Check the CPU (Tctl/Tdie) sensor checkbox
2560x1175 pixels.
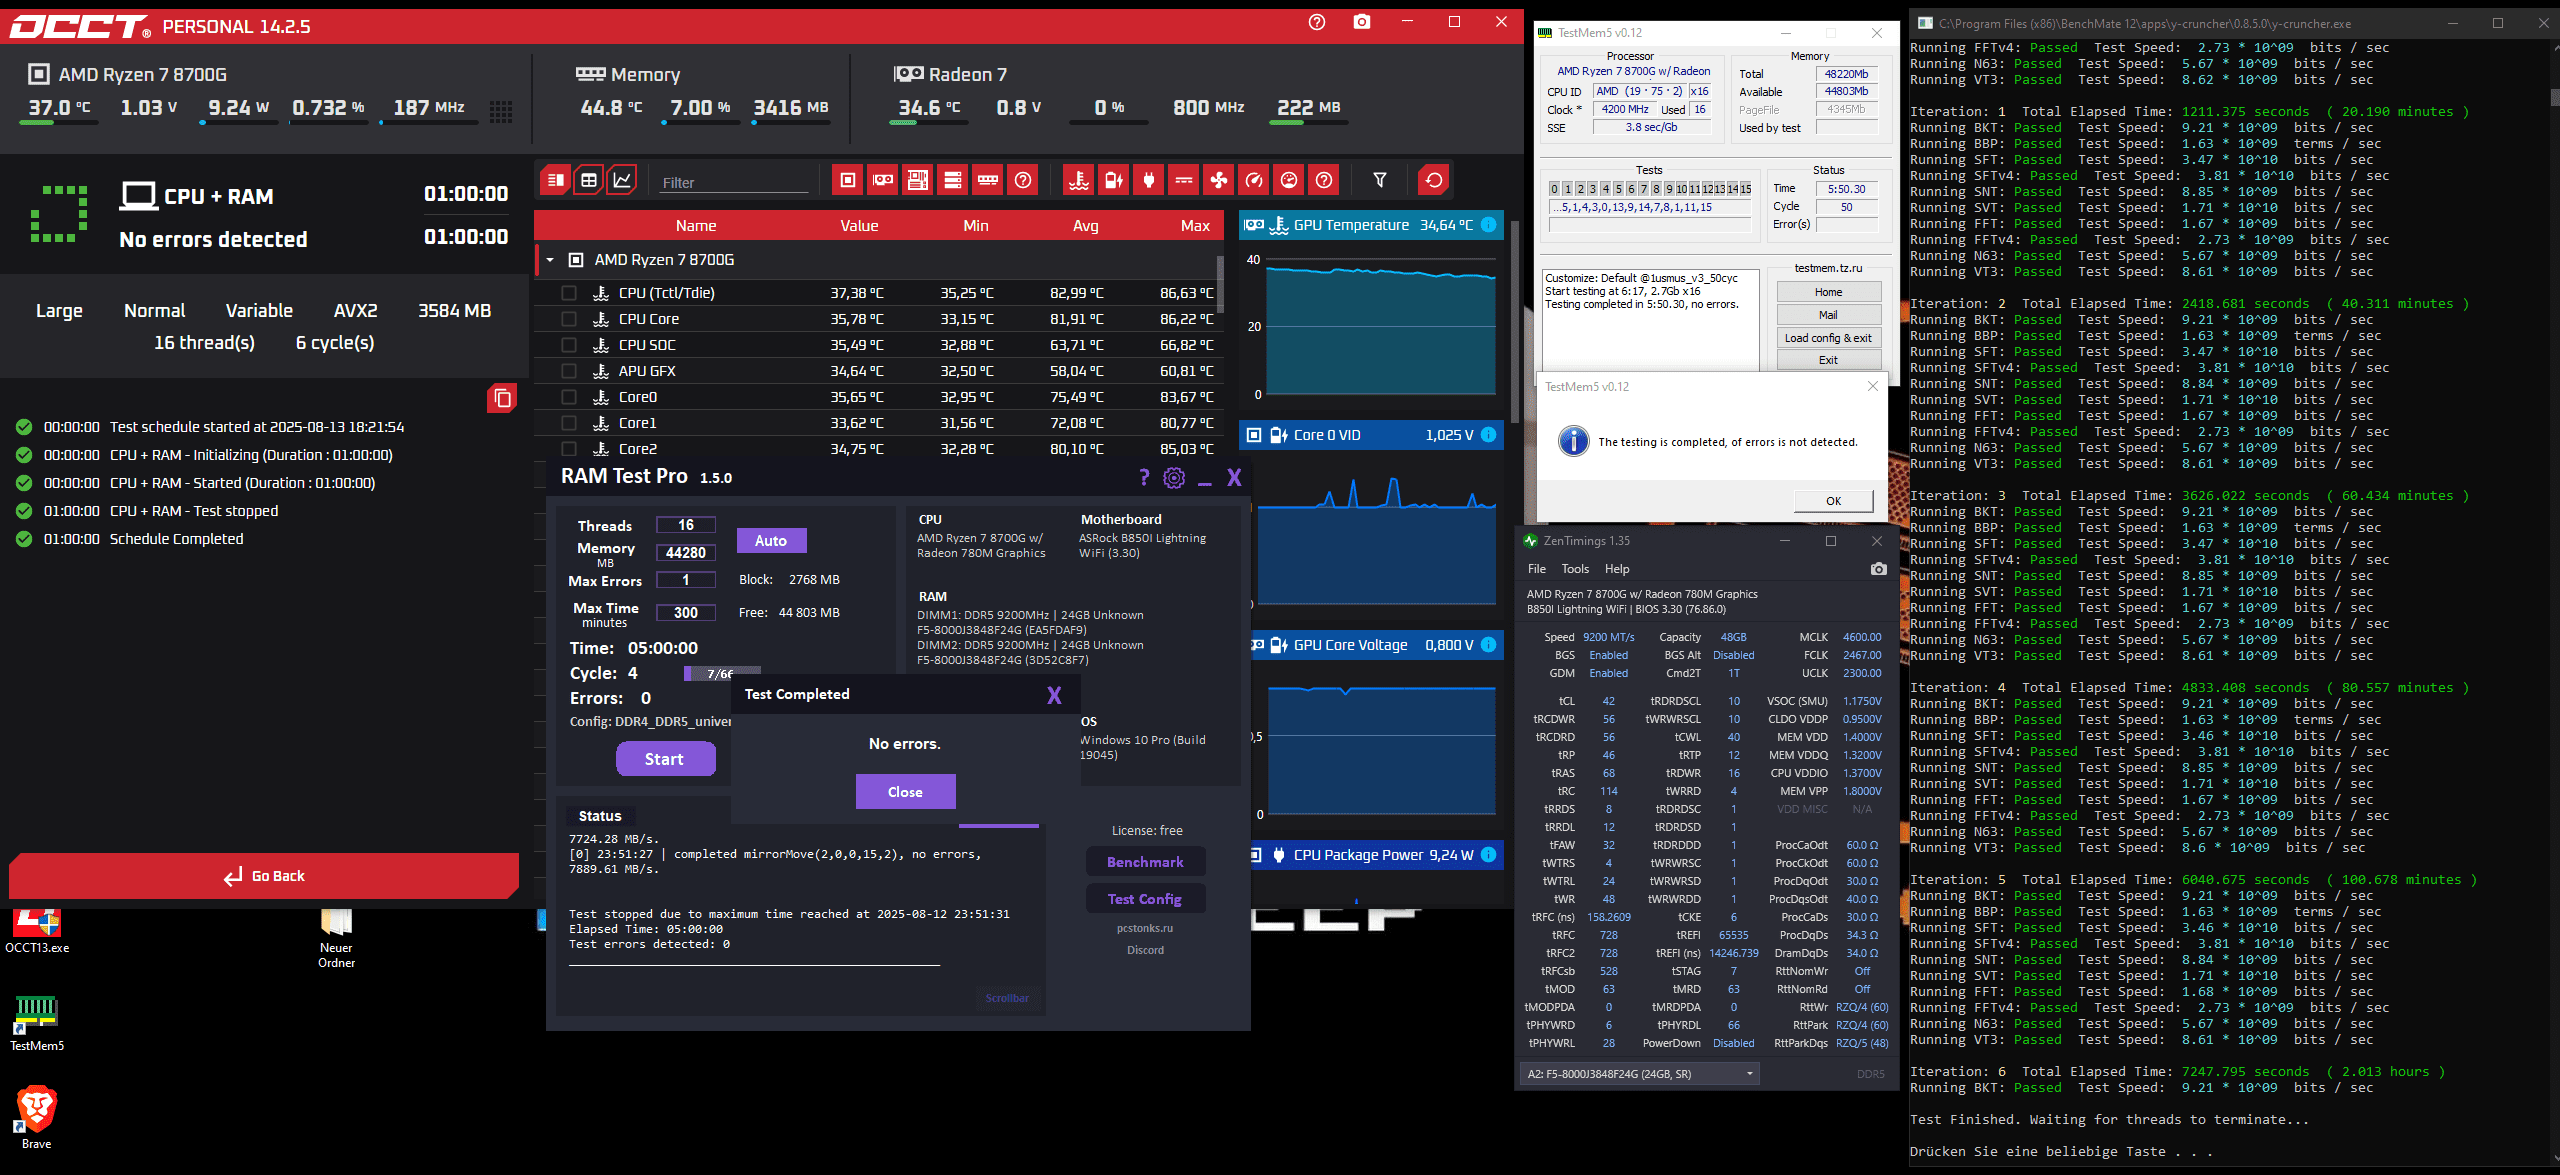click(569, 293)
